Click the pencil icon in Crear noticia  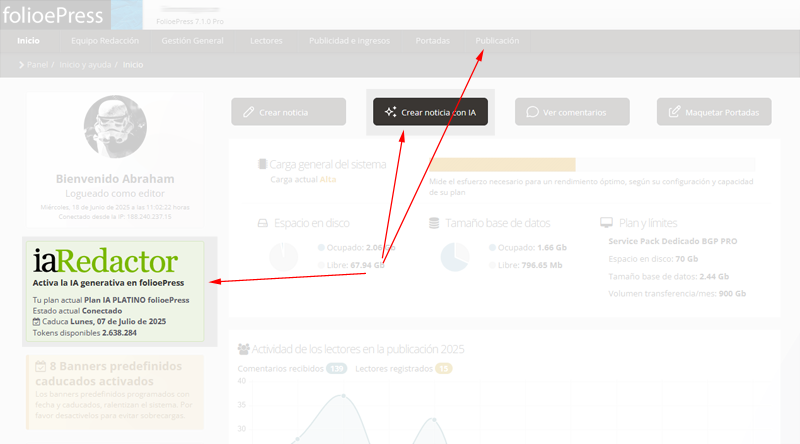pyautogui.click(x=248, y=112)
